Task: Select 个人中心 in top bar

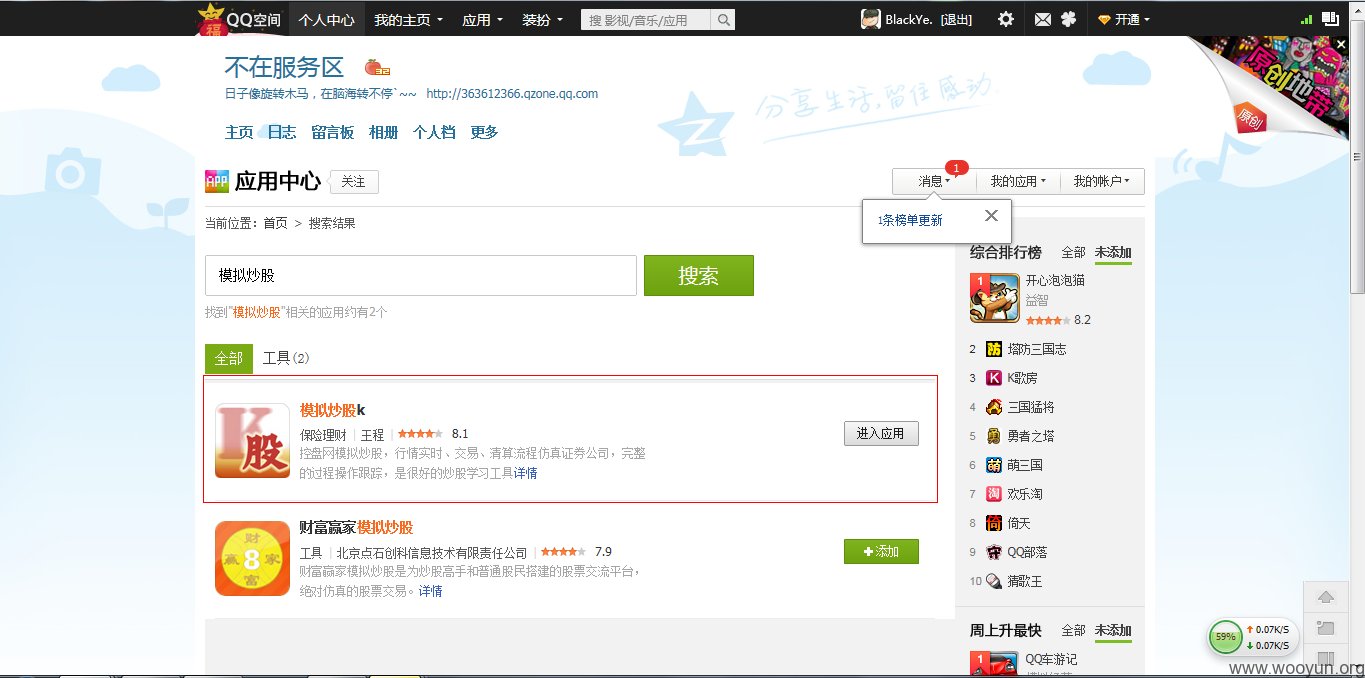Action: (x=326, y=19)
